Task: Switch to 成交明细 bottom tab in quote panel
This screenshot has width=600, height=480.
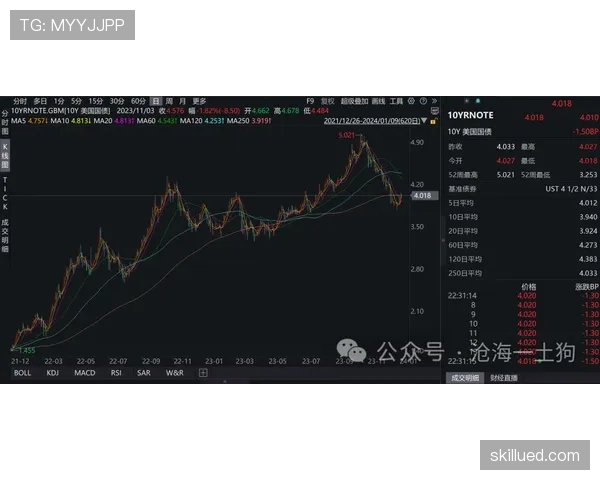Action: point(465,378)
